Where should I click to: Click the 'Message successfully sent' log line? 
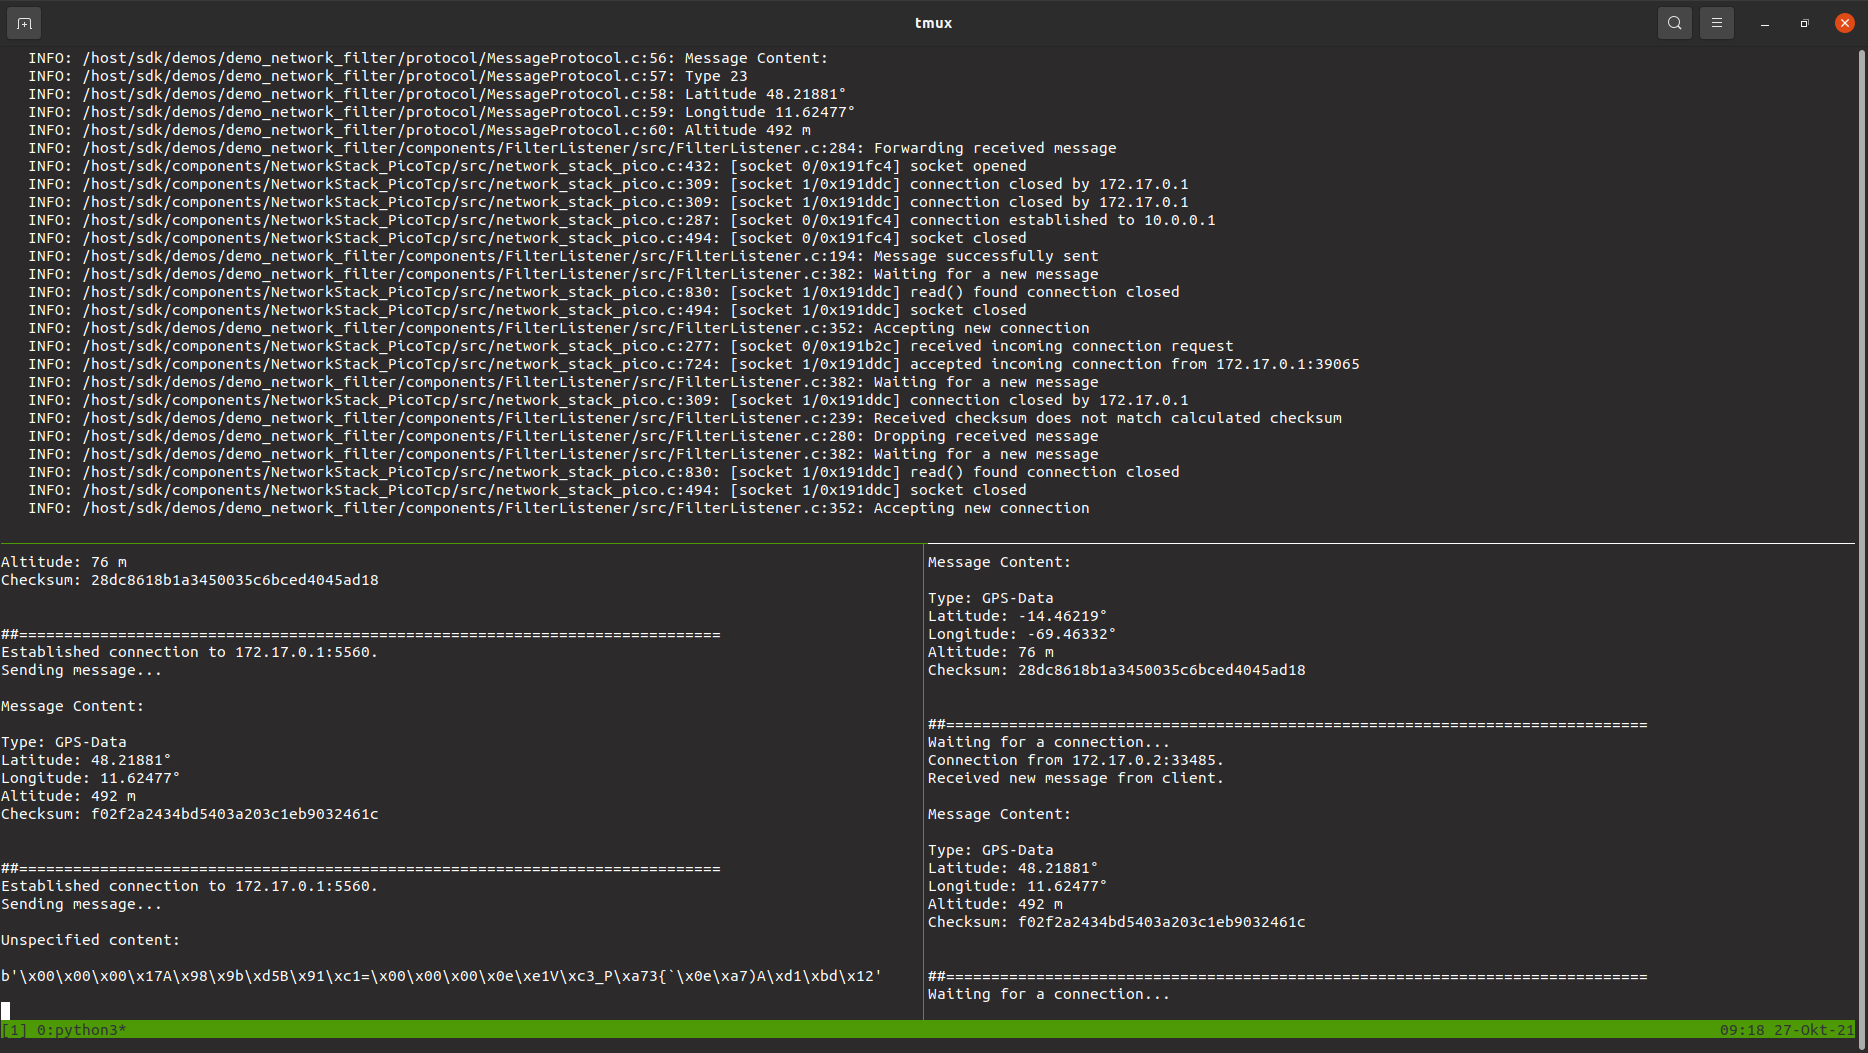click(x=563, y=256)
